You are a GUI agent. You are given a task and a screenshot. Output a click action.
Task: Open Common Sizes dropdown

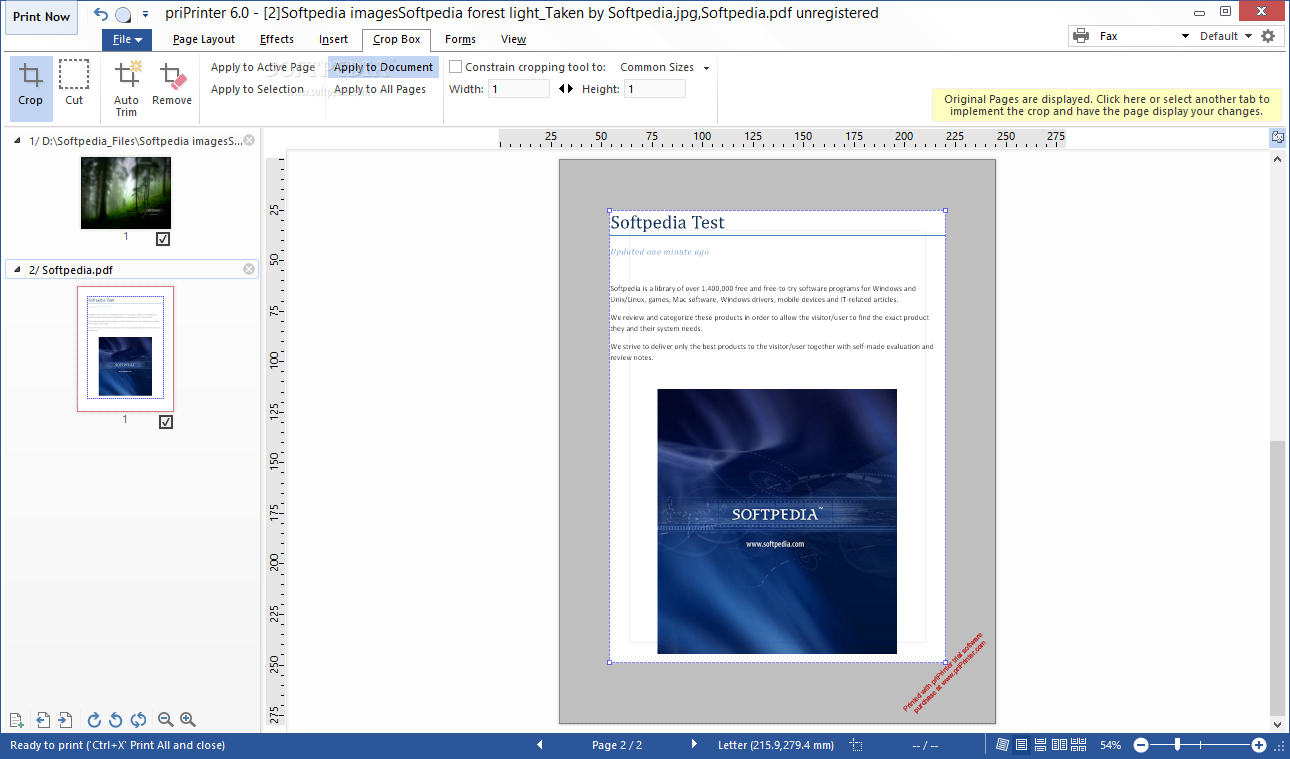click(665, 67)
